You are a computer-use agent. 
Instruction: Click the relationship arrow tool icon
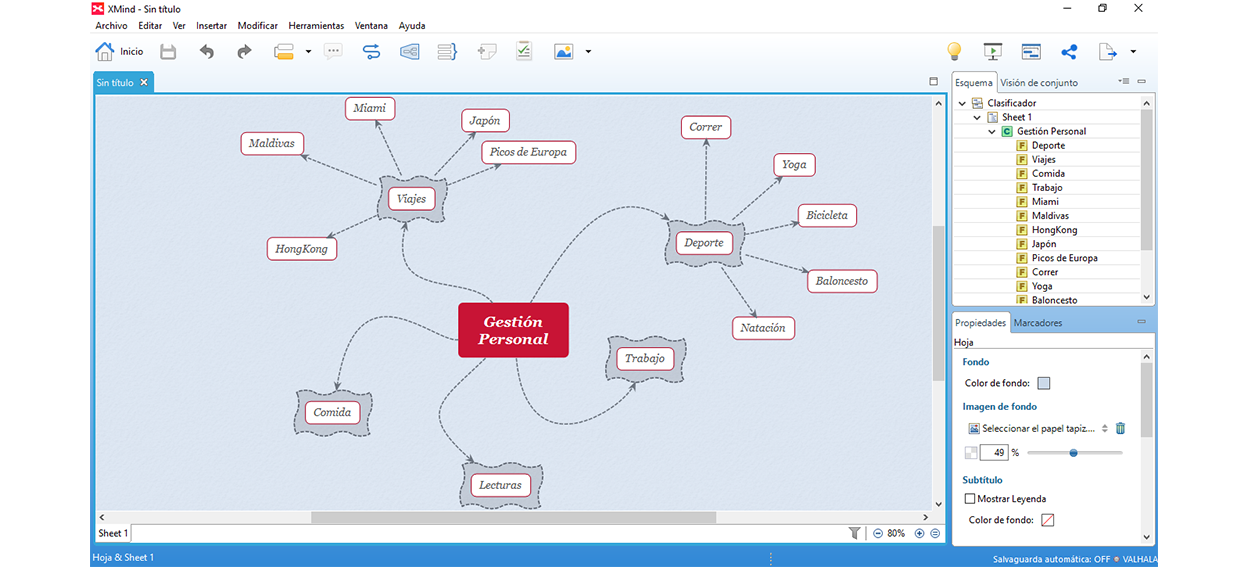pyautogui.click(x=371, y=52)
